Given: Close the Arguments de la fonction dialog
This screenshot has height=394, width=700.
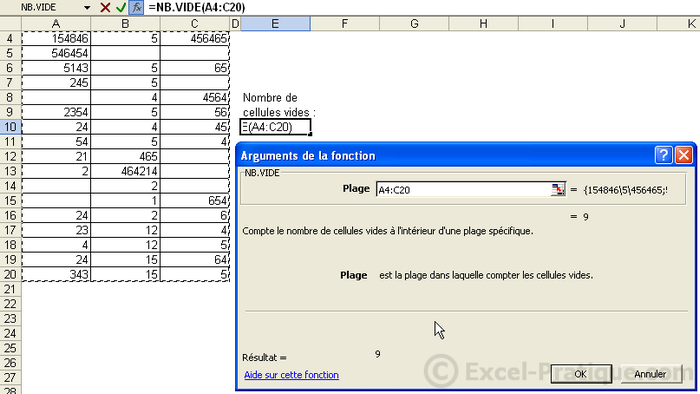Looking at the screenshot, I should click(x=684, y=155).
